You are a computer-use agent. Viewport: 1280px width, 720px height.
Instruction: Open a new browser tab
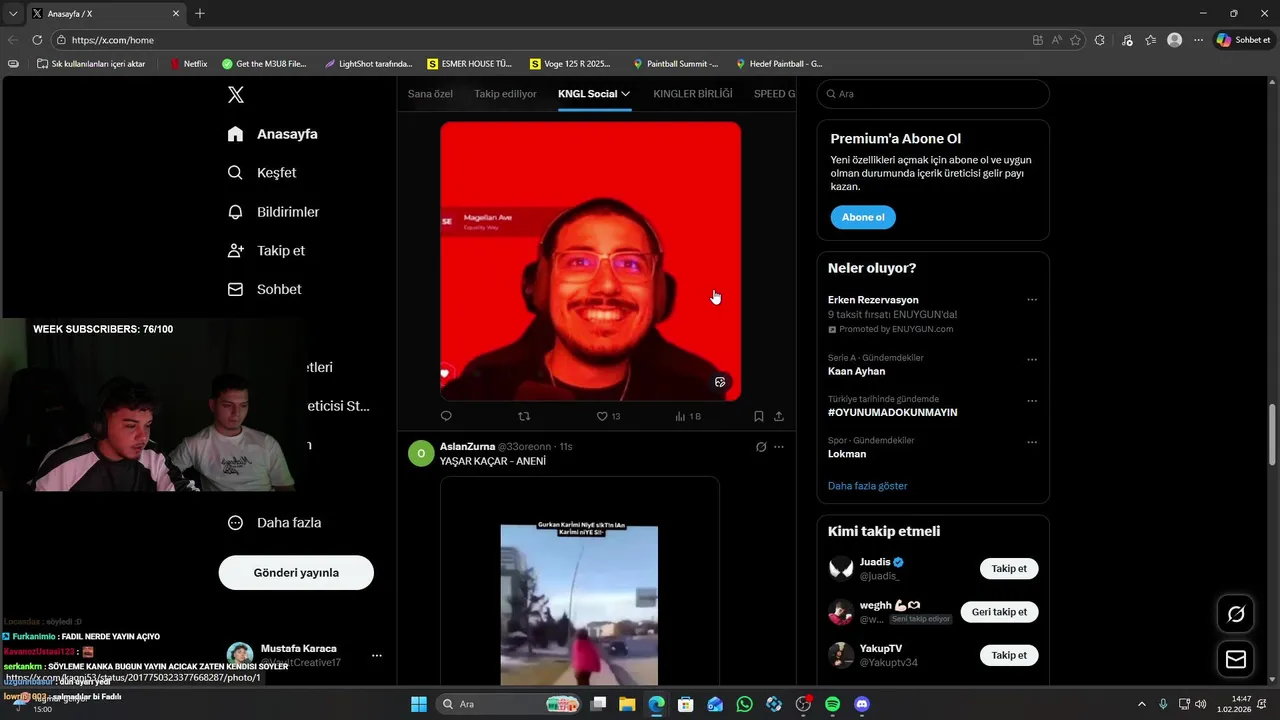[200, 14]
